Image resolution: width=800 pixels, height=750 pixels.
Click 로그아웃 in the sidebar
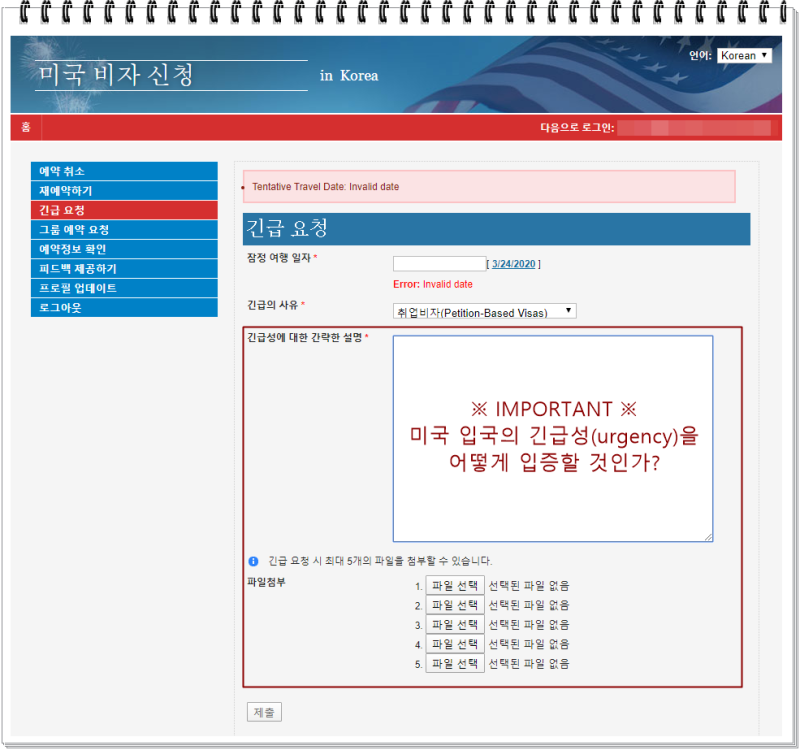tap(124, 308)
